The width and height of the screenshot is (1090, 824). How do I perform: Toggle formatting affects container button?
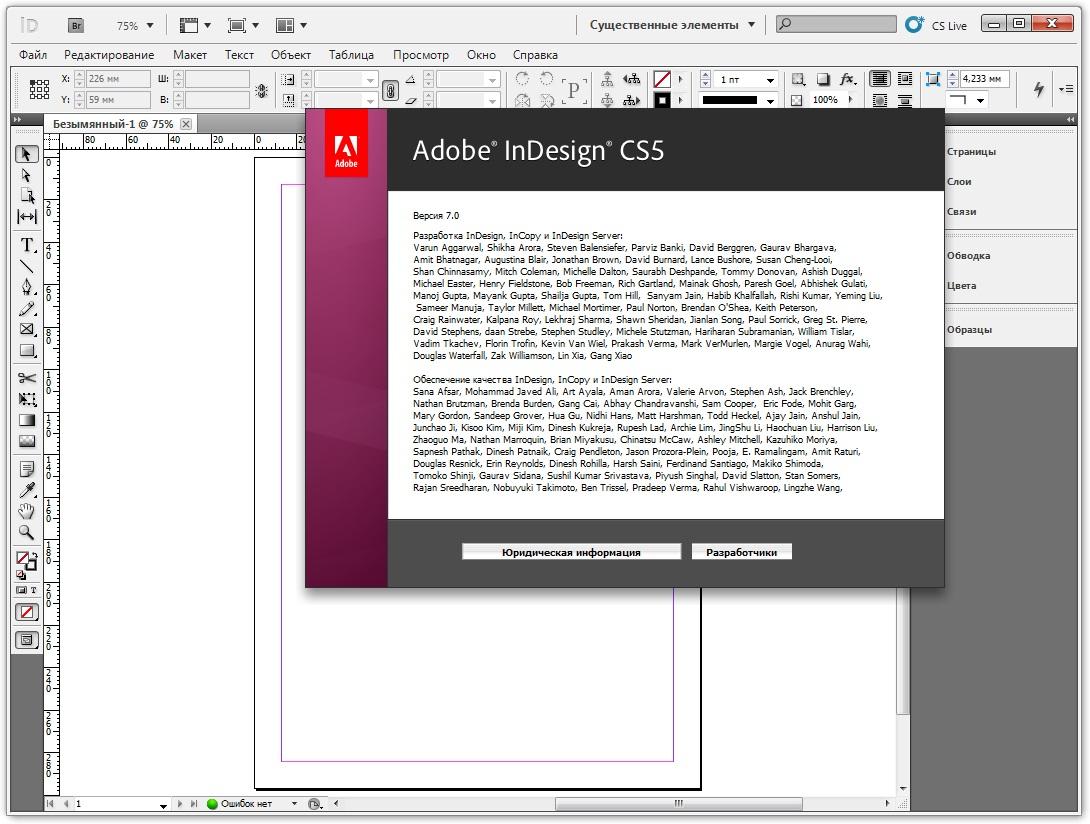(21, 590)
